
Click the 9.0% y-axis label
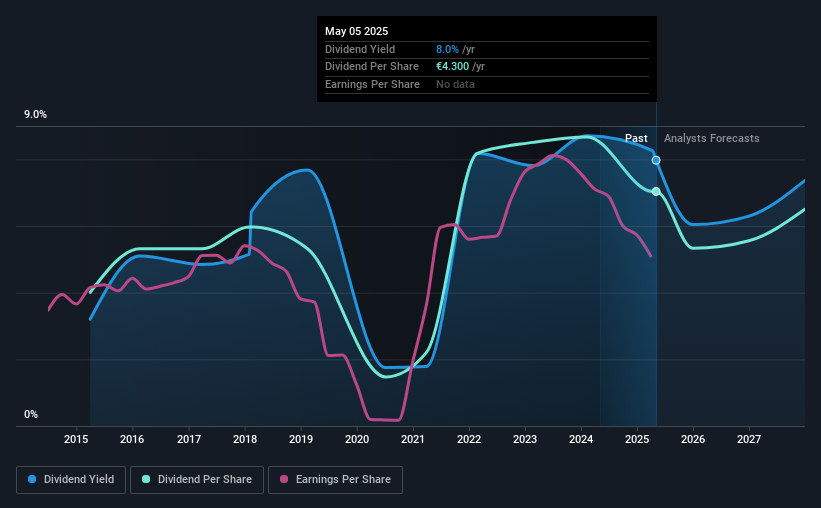35,115
